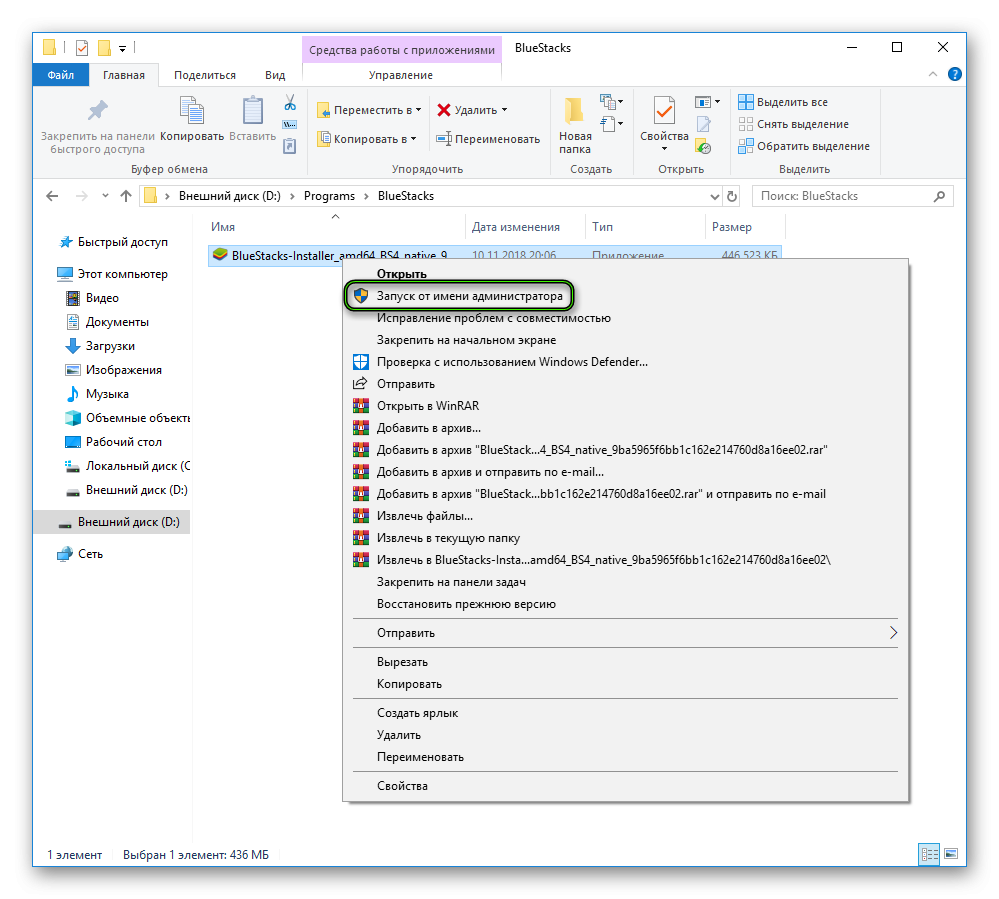The image size is (999, 899).
Task: Select Быстрый доступ in the sidebar
Action: point(122,242)
